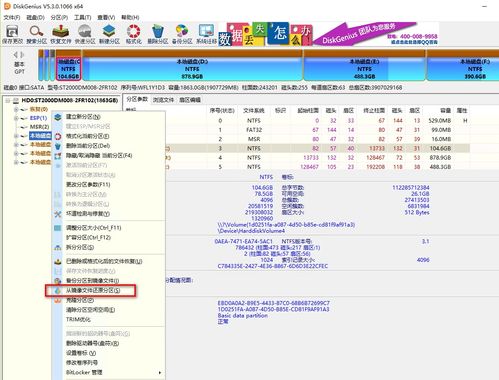Viewport: 499px width, 380px height.
Task: Switch to the 扇区编辑 sector editor tab
Action: point(190,100)
